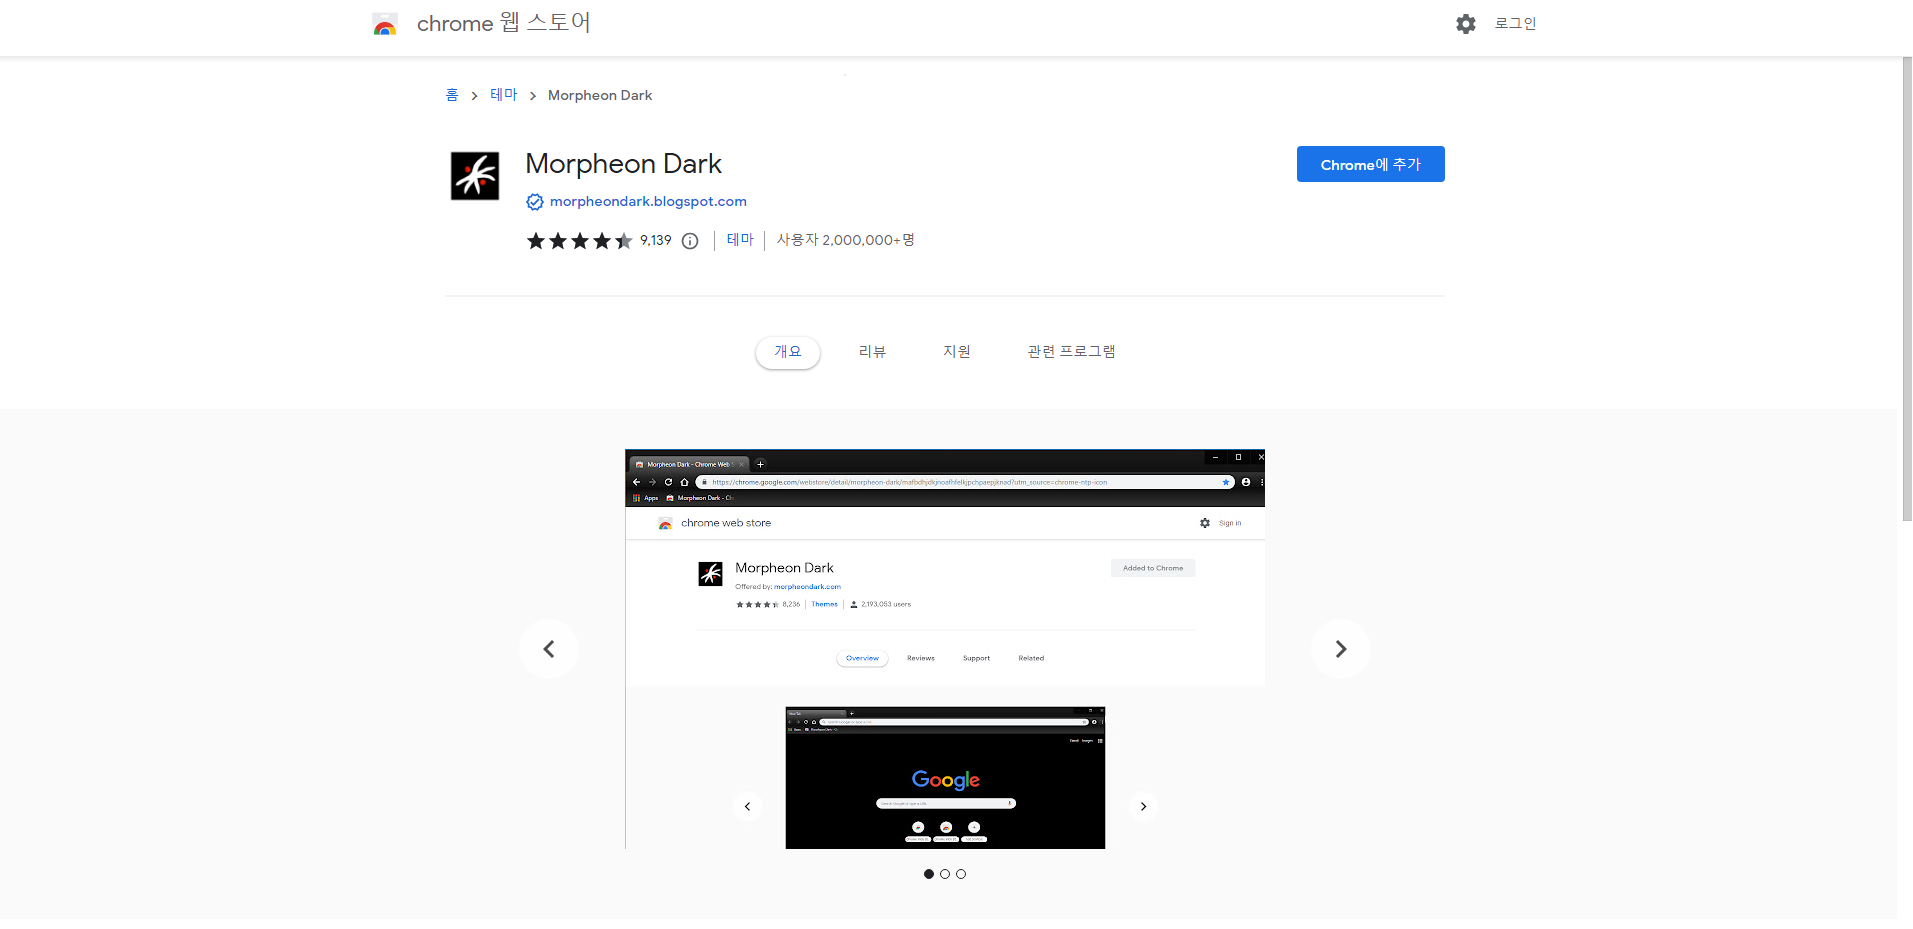Click the 로그인 sign-in link

pos(1515,24)
